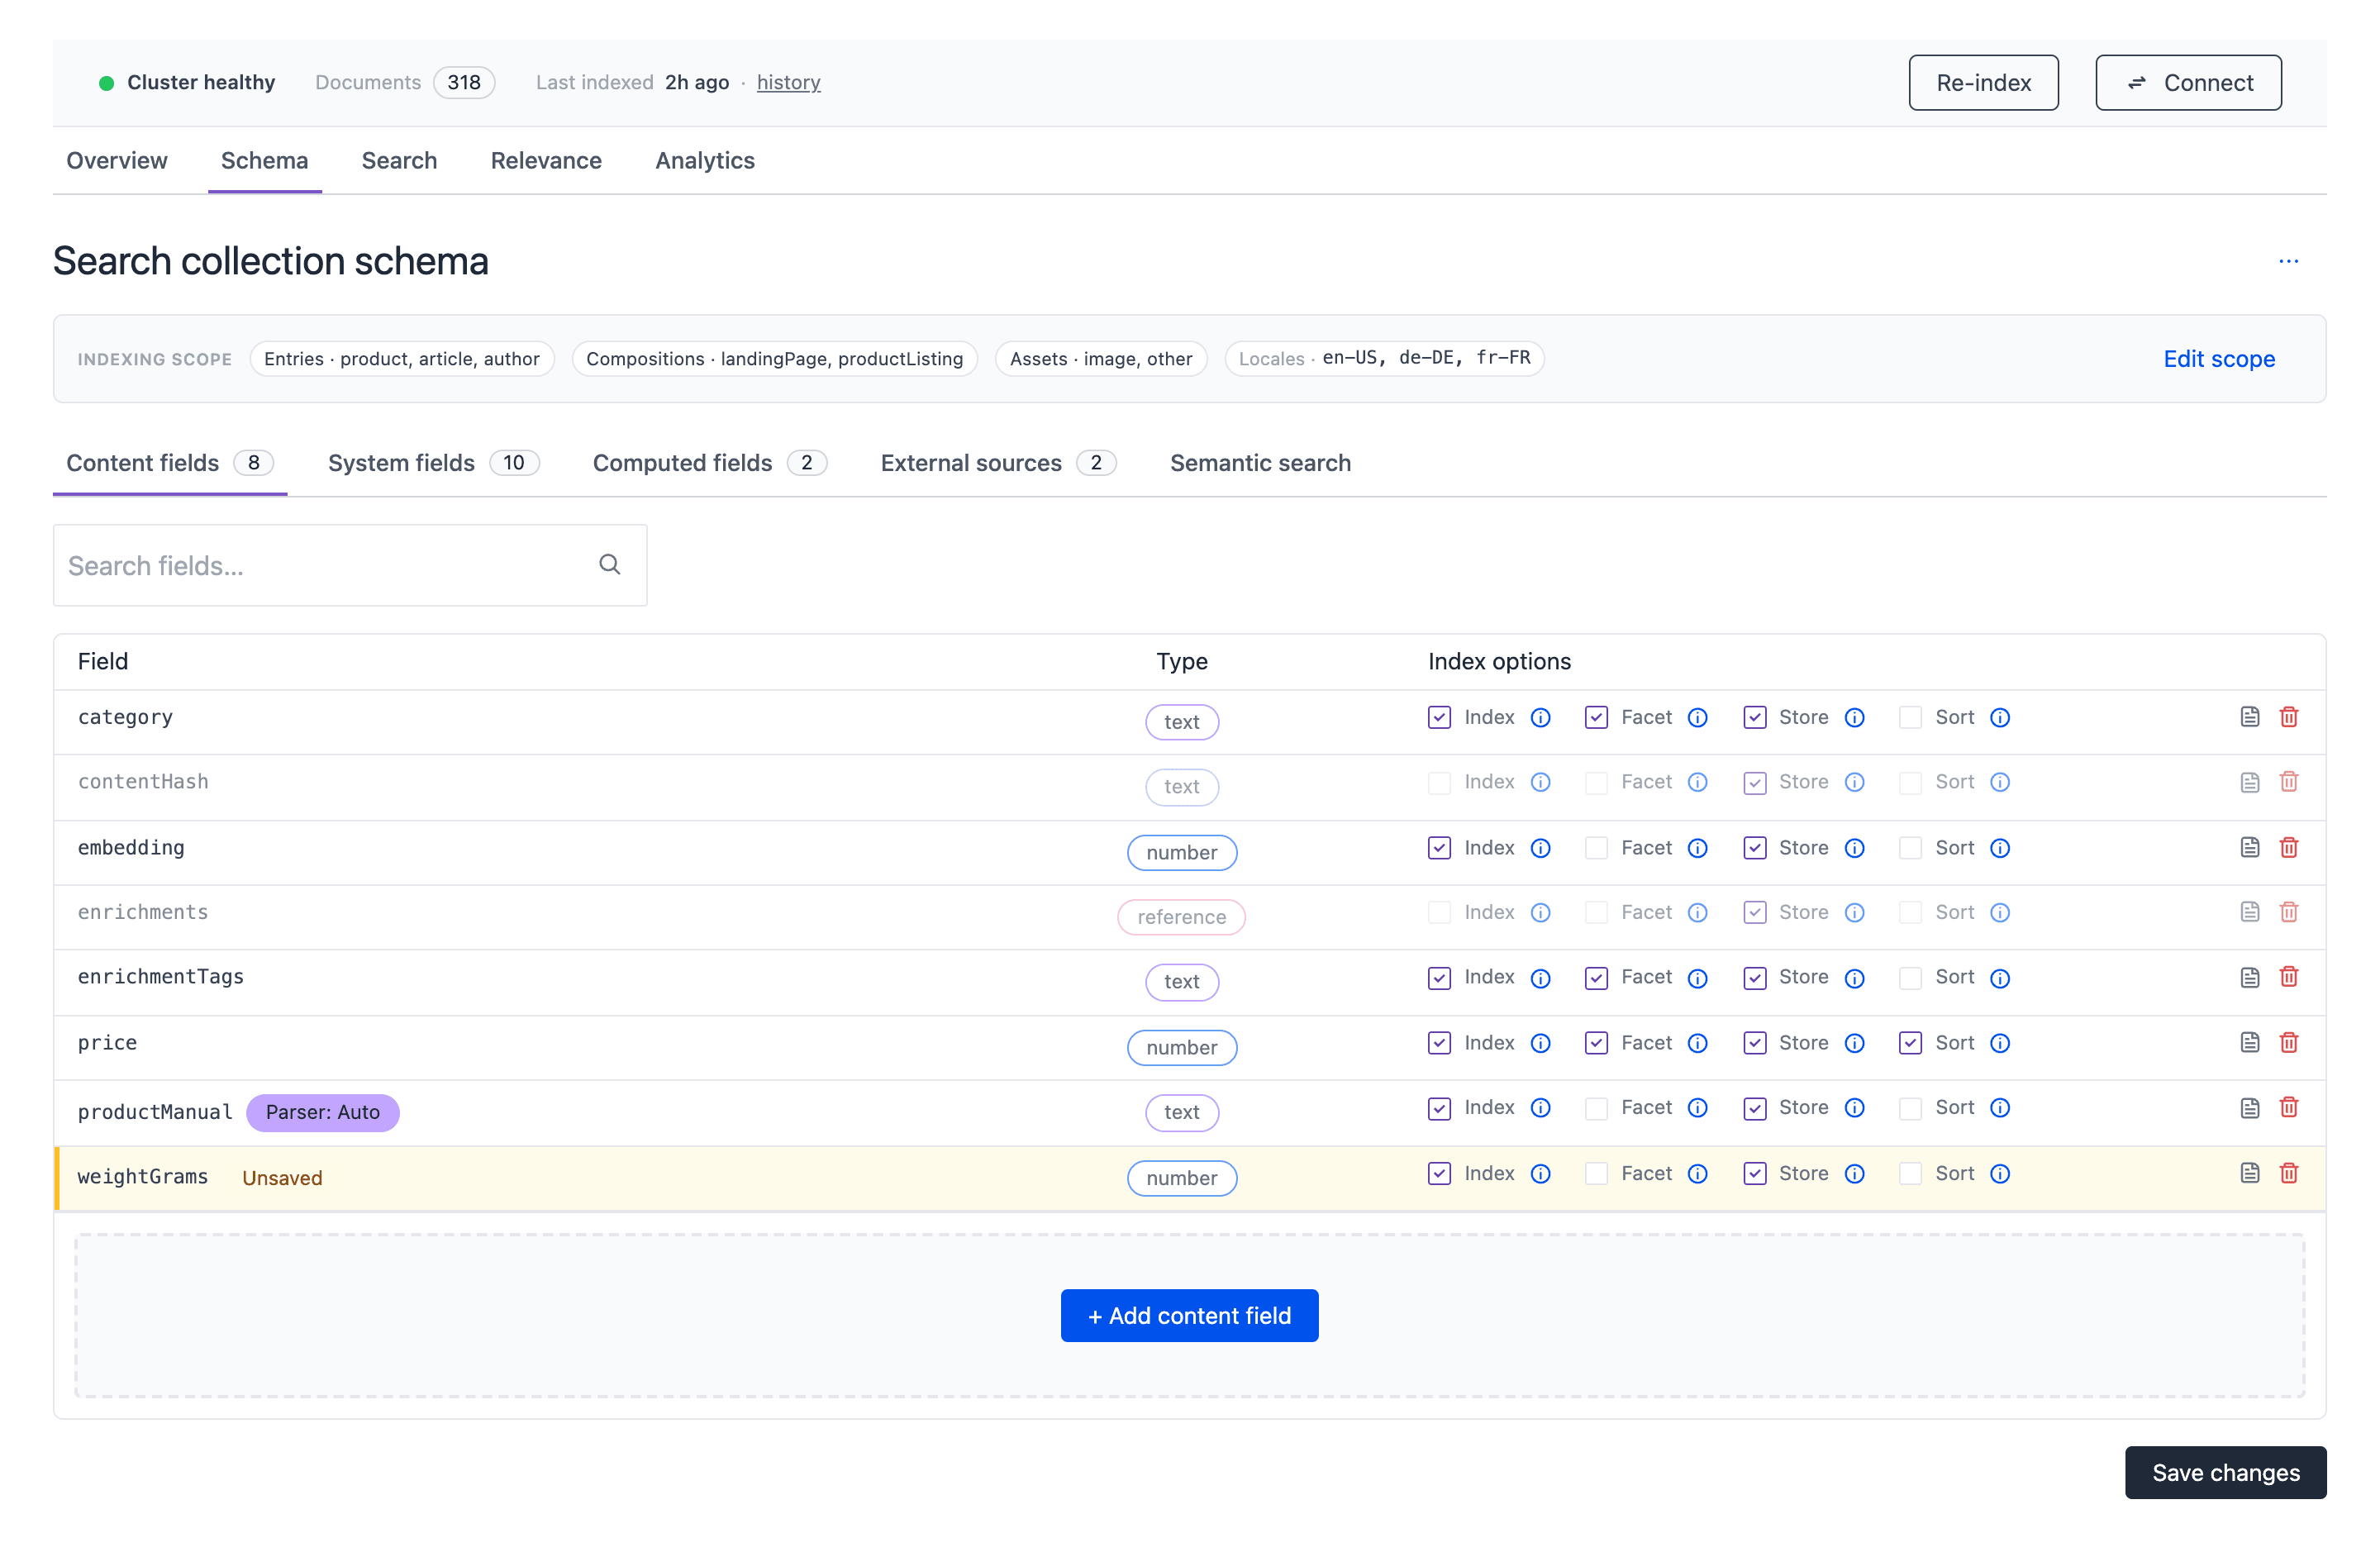Click the Entries scope chip
2380x1552 pixels.
(402, 359)
